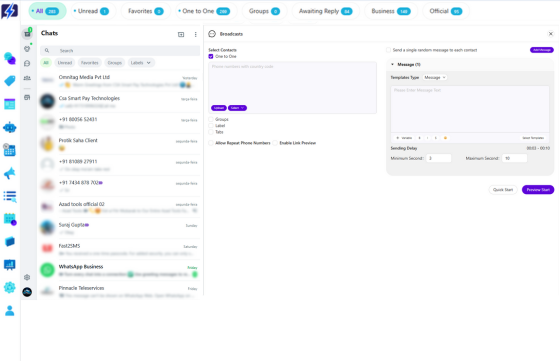Click the new chat icon beside Chats
Viewport: 560px width, 361px height.
(x=181, y=34)
